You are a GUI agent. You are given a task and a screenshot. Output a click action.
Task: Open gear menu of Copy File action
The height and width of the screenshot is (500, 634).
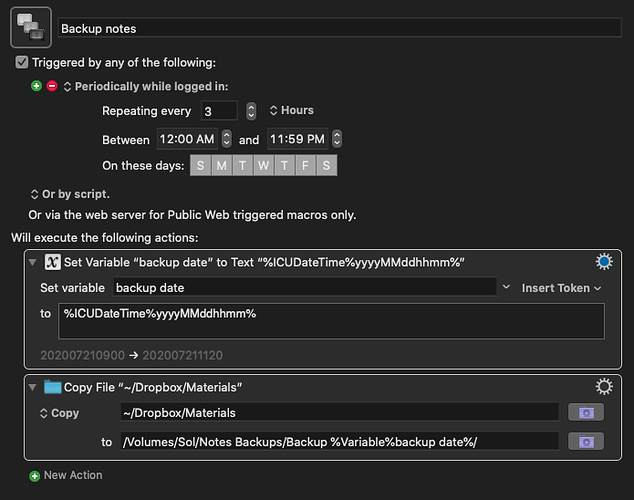[x=604, y=387]
